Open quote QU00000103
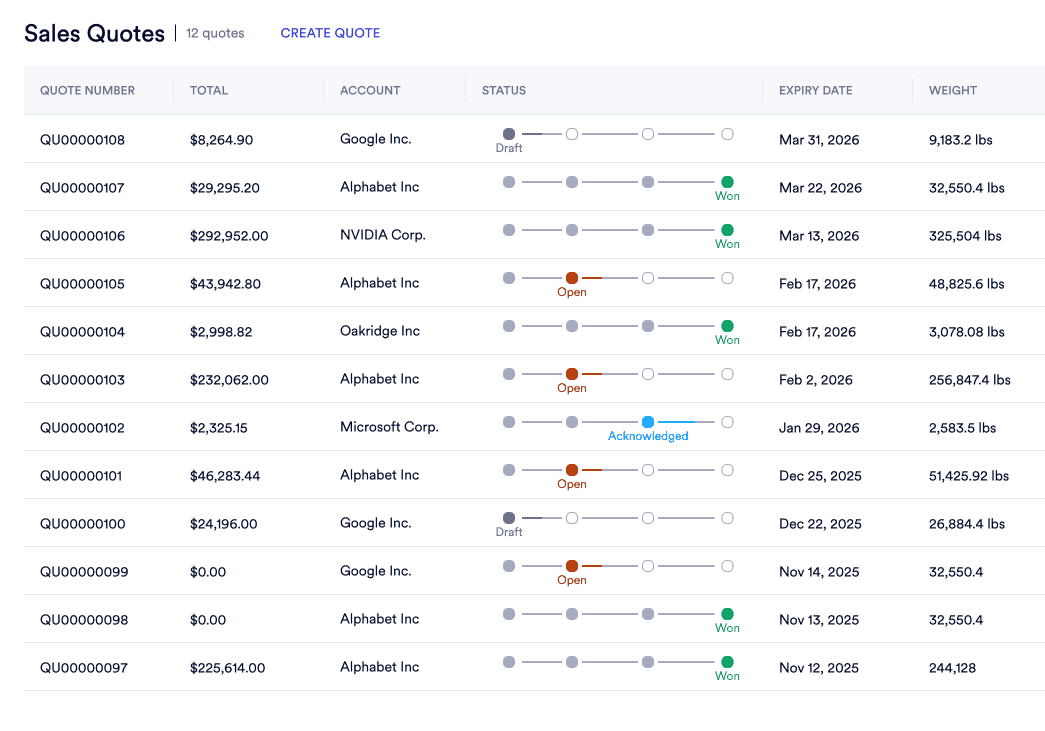1045x731 pixels. (82, 380)
